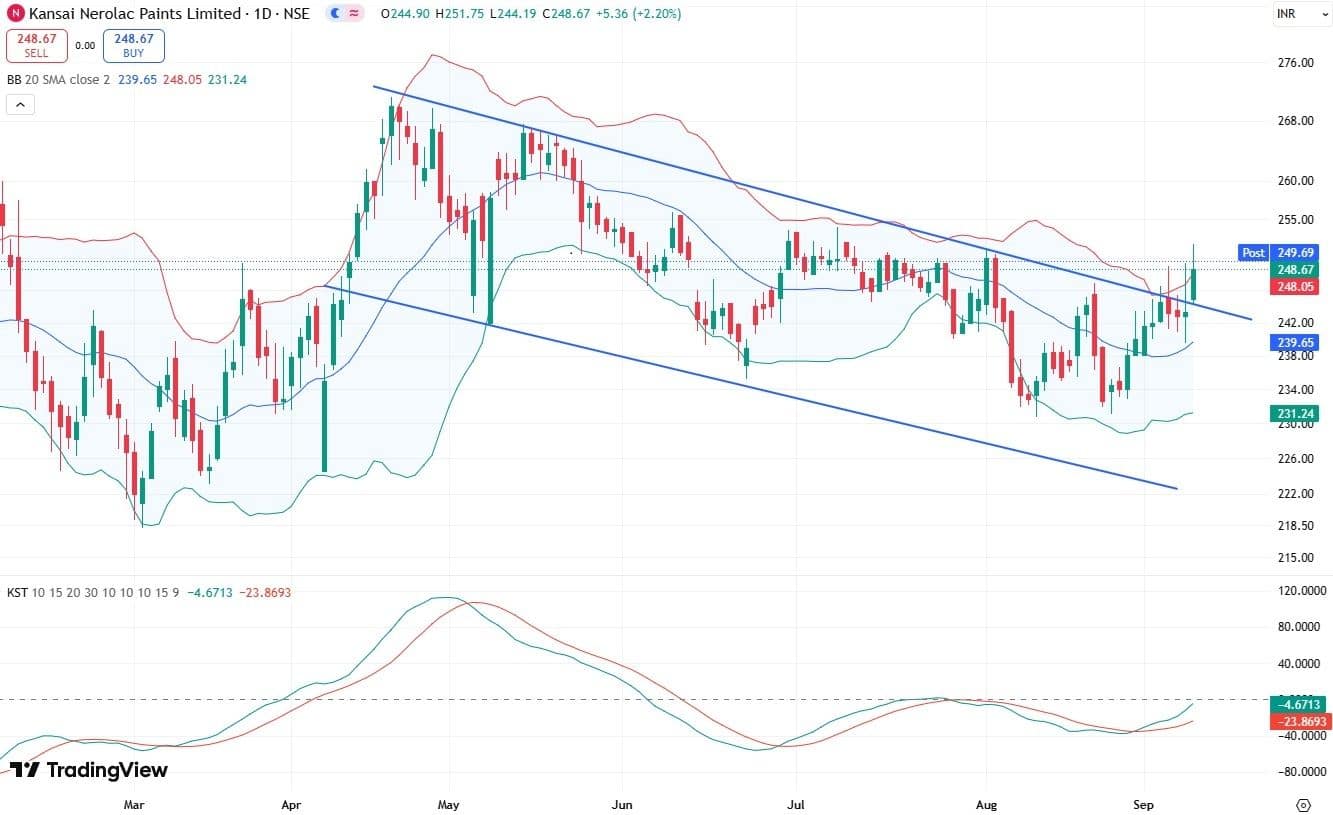Collapse the indicator legend with chevron
The width and height of the screenshot is (1333, 815).
[20, 104]
